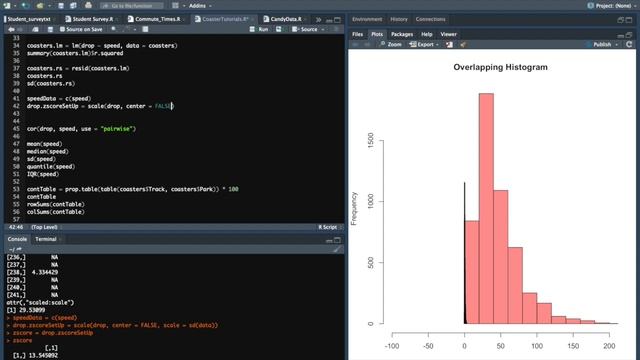Run the current line or selection
640x360 pixels.
click(x=259, y=29)
